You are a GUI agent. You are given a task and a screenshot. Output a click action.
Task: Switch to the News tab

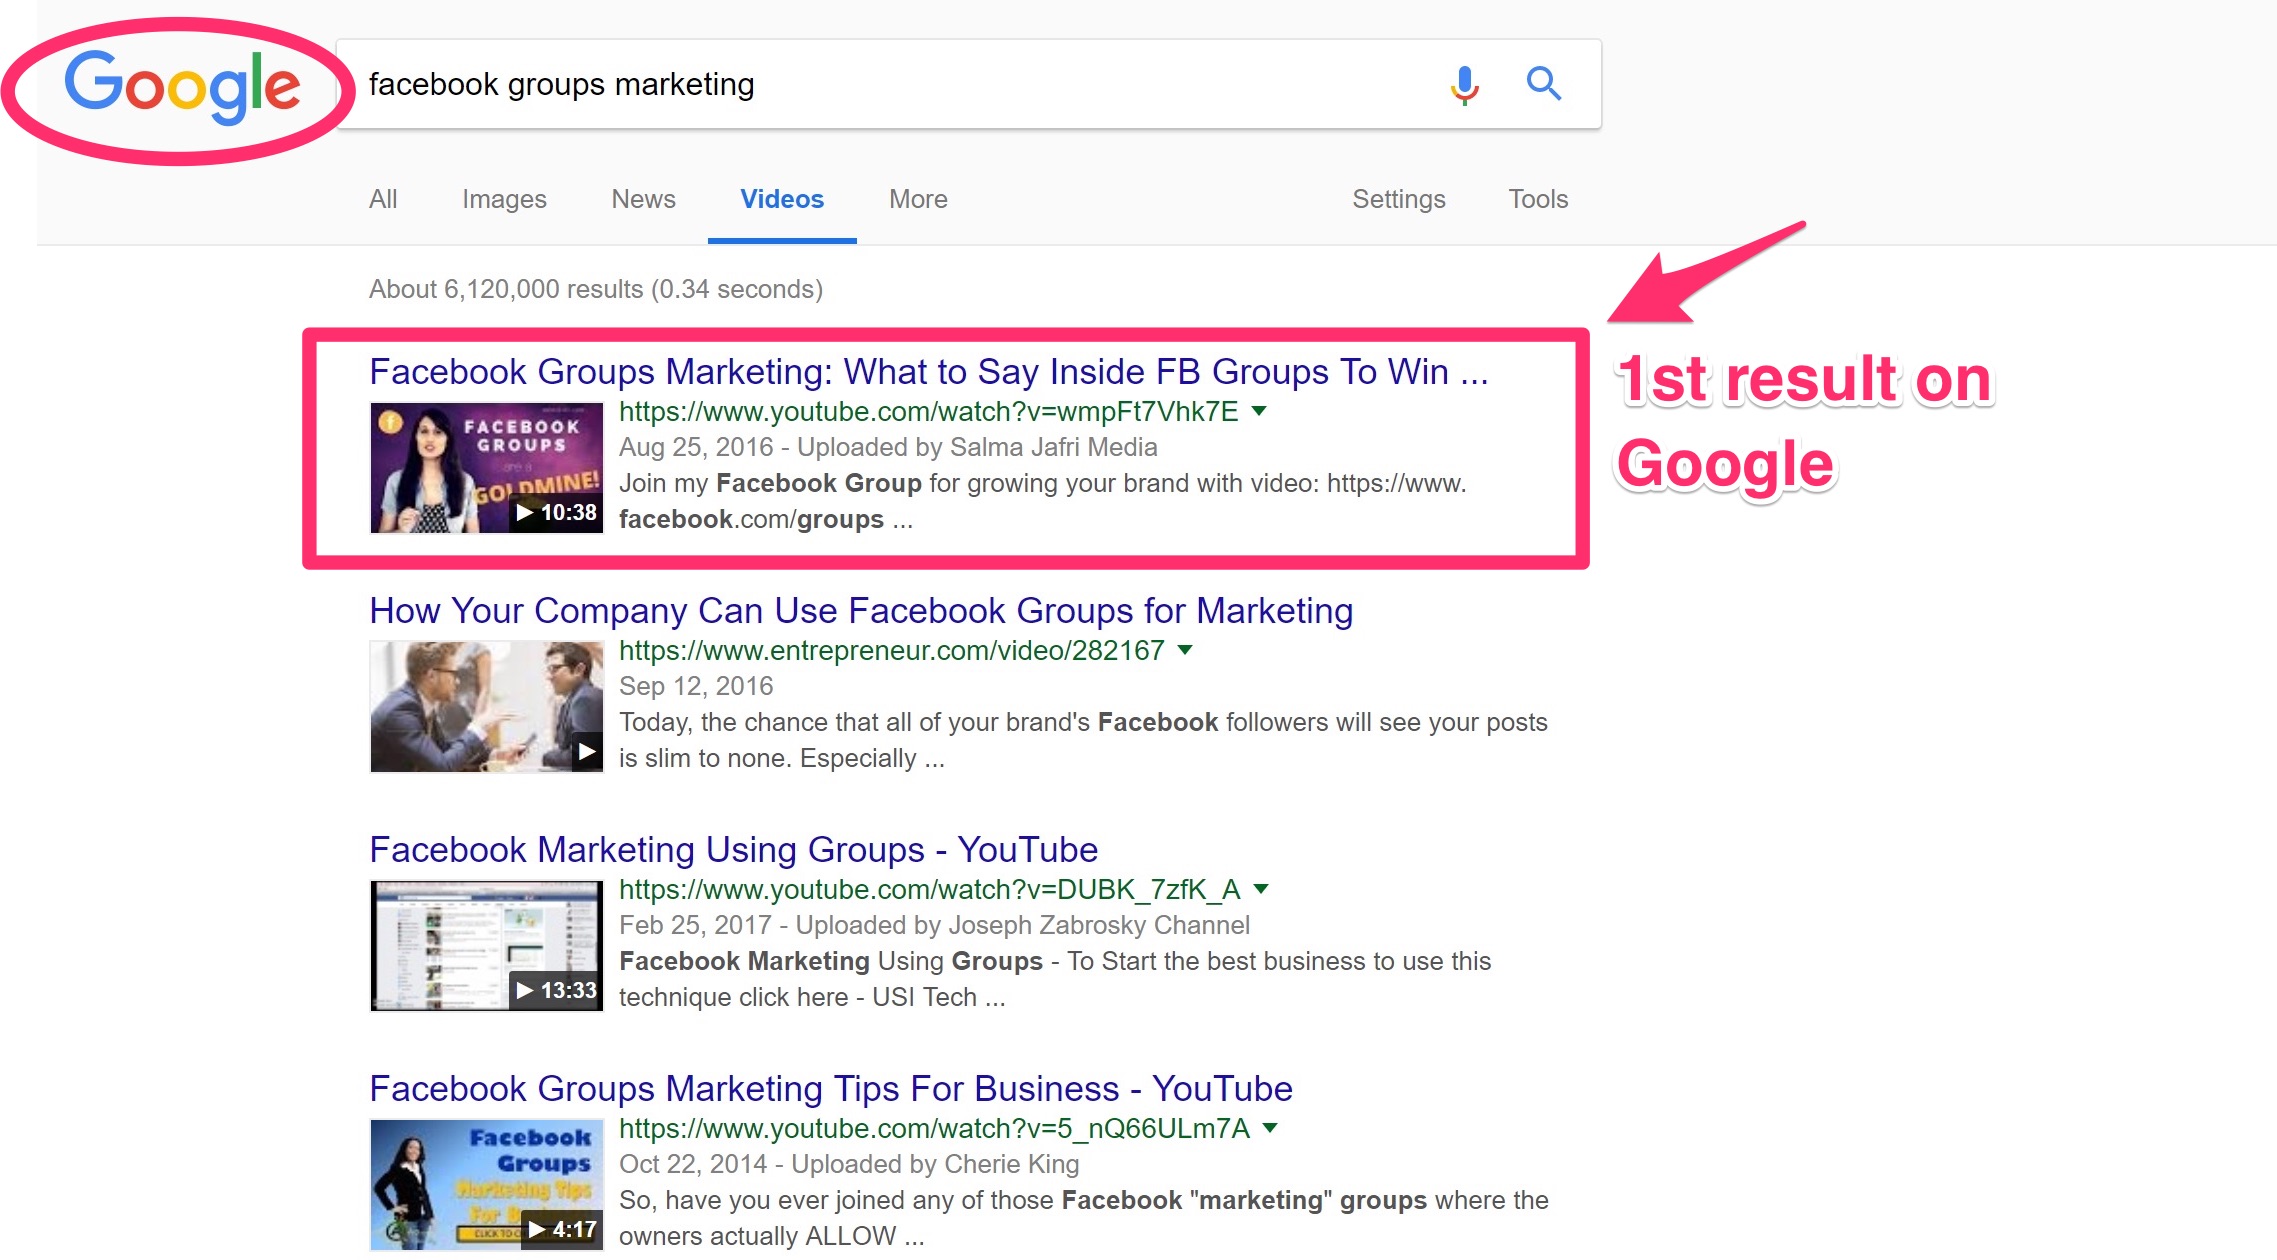[643, 199]
